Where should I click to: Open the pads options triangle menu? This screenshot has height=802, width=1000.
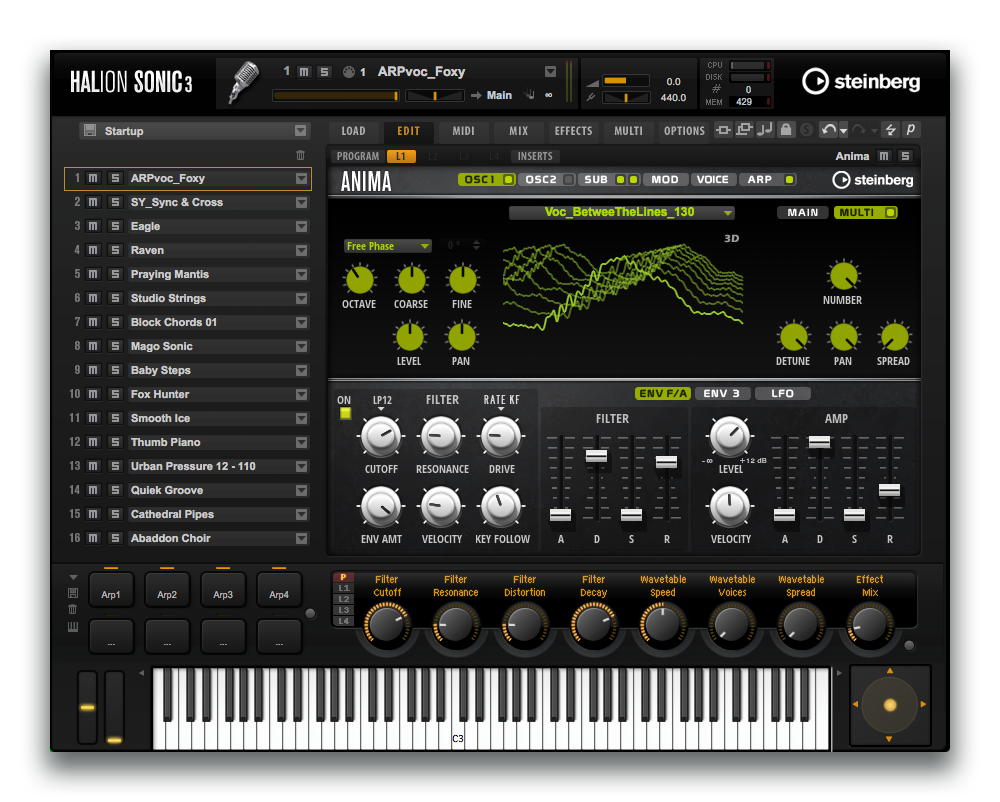click(x=73, y=577)
